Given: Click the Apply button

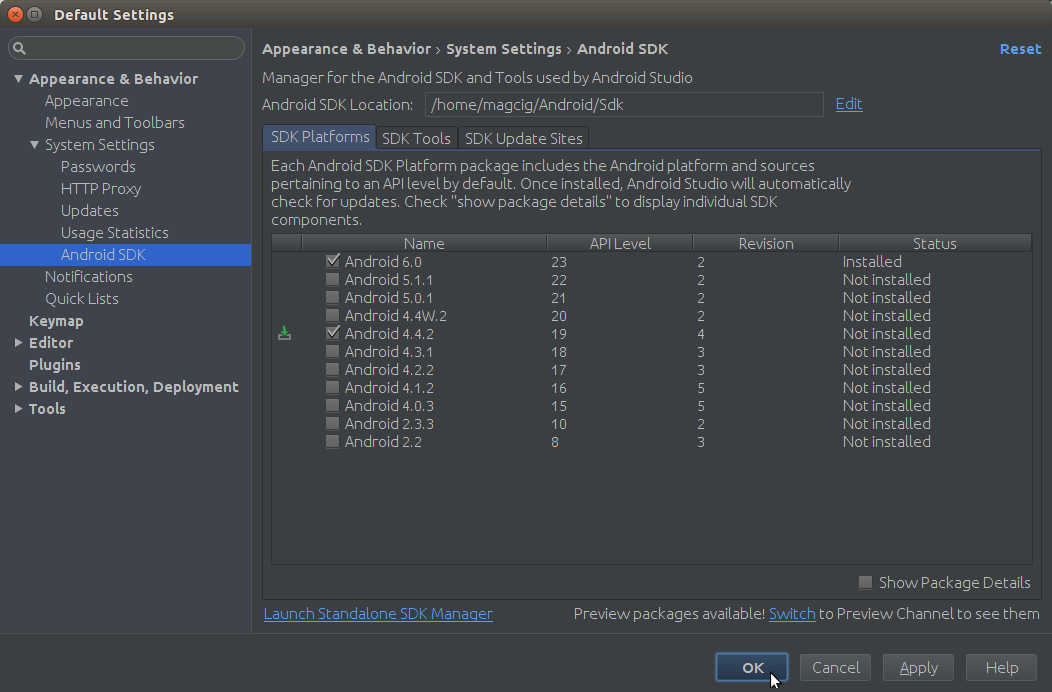Looking at the screenshot, I should pos(918,667).
